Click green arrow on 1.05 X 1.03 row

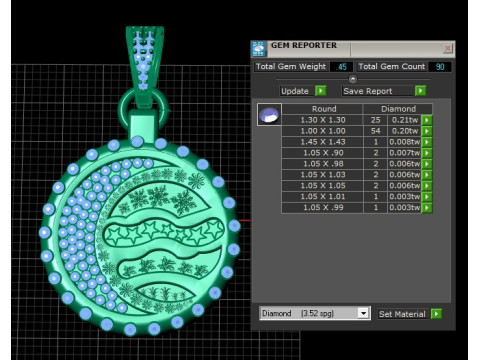coord(427,175)
